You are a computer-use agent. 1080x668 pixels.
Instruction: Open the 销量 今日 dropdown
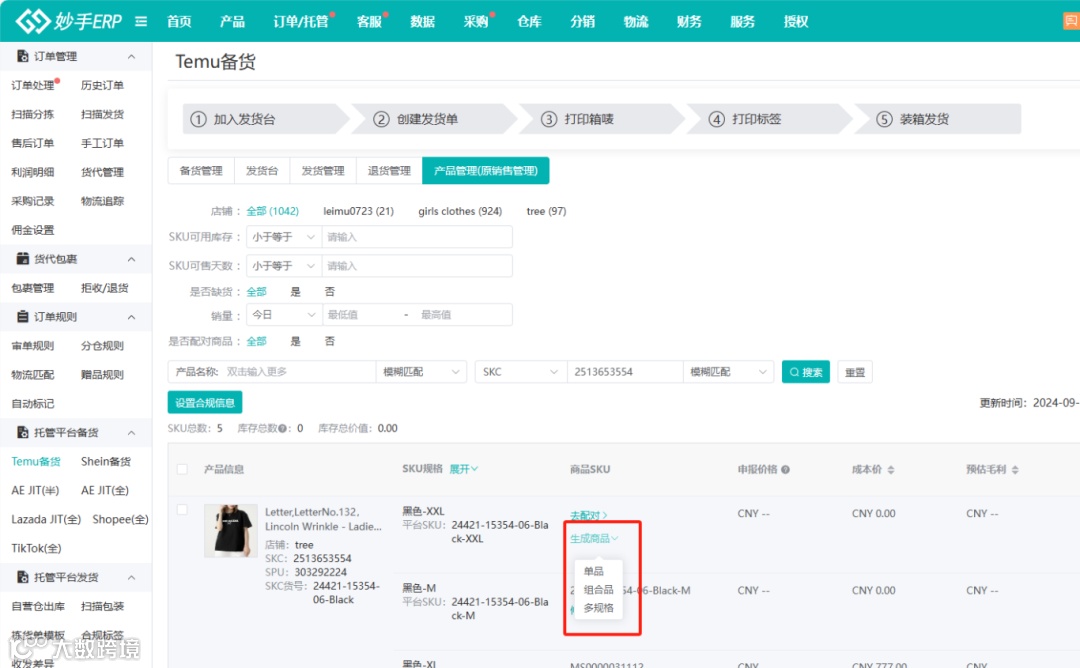[284, 315]
